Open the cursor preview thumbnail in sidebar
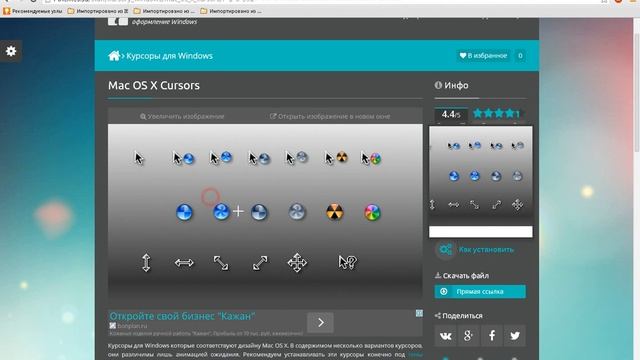Image resolution: width=640 pixels, height=360 pixels. [x=480, y=175]
